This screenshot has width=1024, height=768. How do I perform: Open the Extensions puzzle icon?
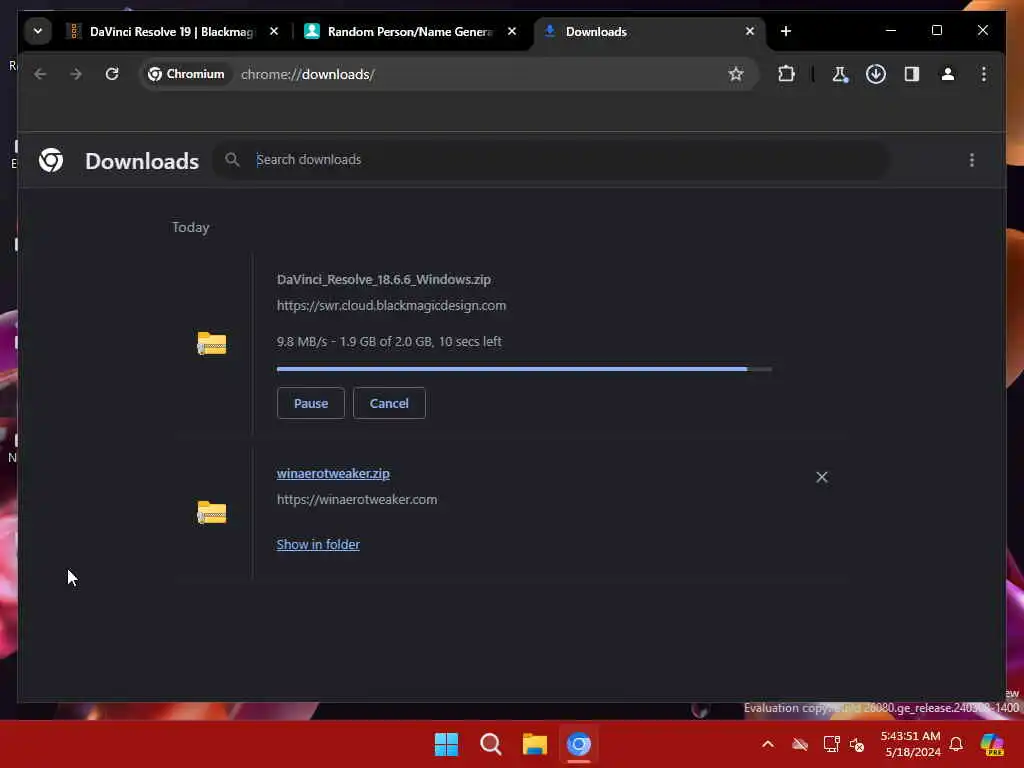786,74
